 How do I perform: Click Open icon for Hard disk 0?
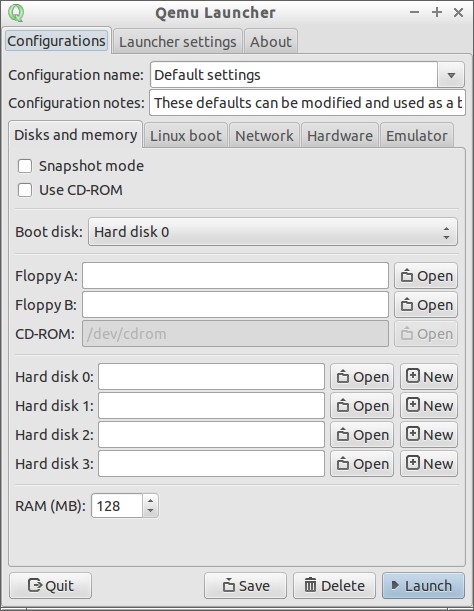pyautogui.click(x=362, y=377)
